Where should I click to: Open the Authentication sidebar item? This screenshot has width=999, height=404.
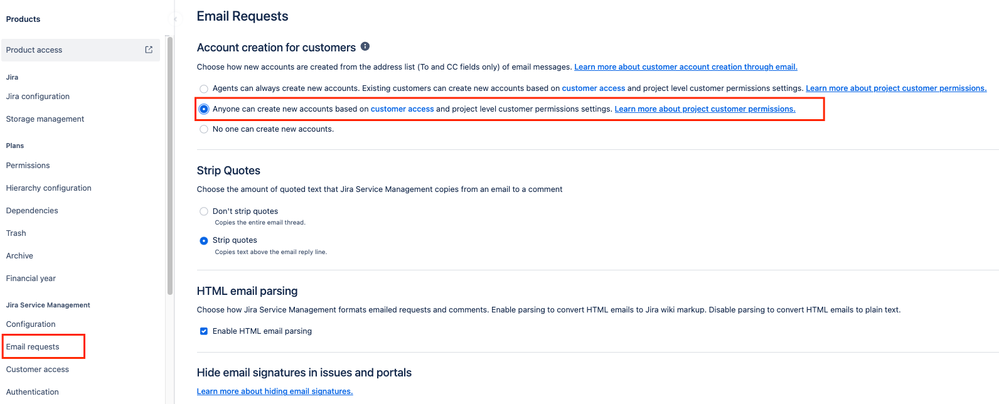tap(32, 392)
